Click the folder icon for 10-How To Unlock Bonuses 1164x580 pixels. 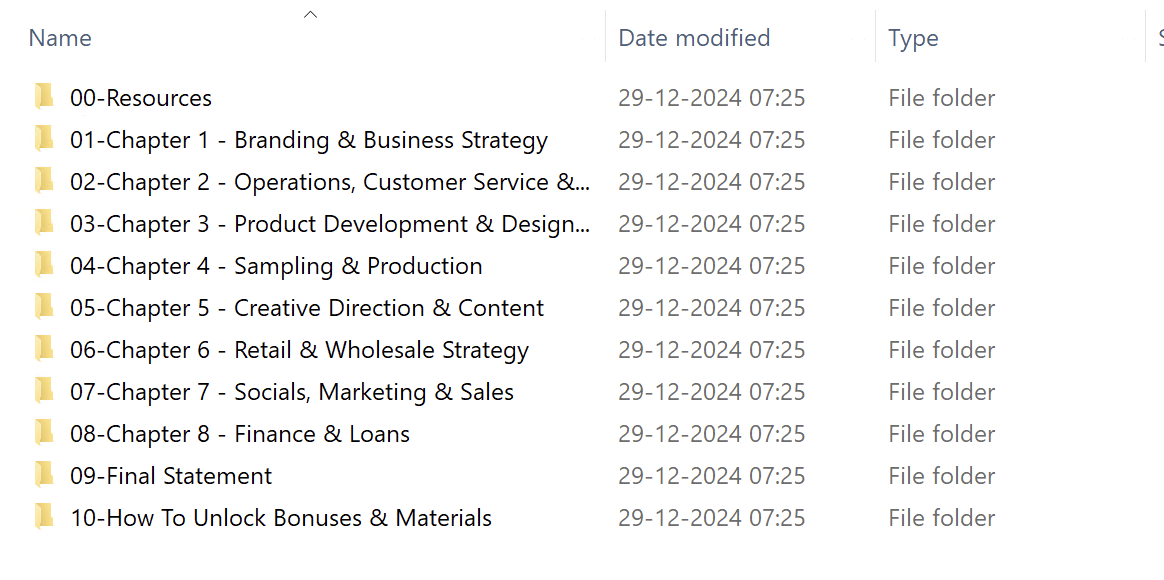click(43, 517)
